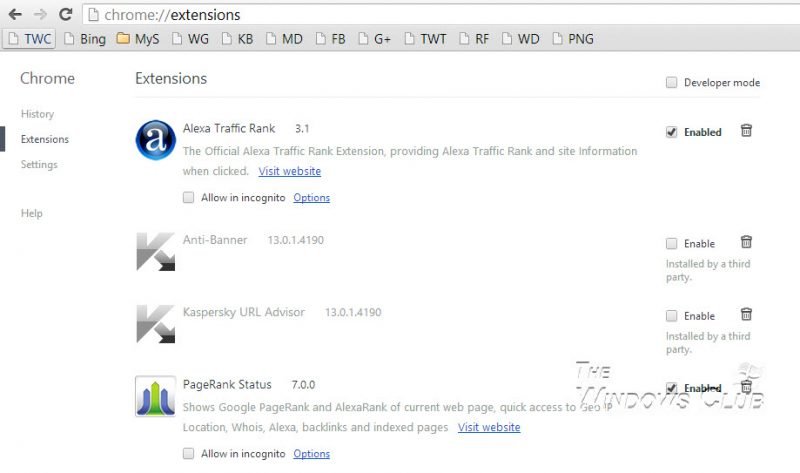Viewport: 800px width, 473px height.
Task: Delete Alexa Traffic Rank with trash icon
Action: 746,131
